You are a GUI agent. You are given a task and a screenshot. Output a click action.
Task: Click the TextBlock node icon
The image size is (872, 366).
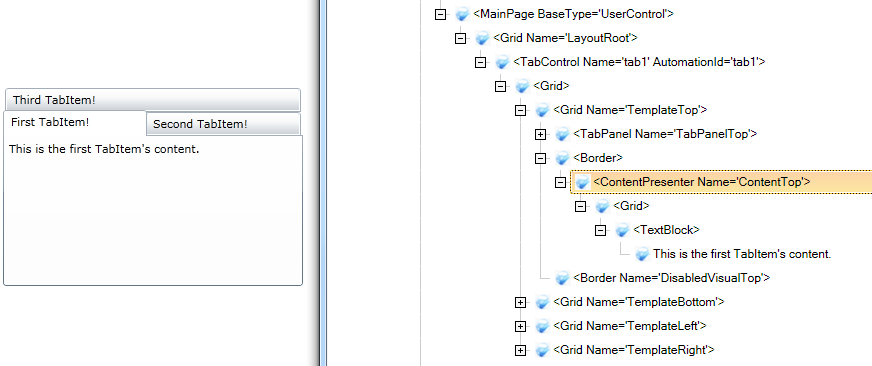(x=622, y=230)
